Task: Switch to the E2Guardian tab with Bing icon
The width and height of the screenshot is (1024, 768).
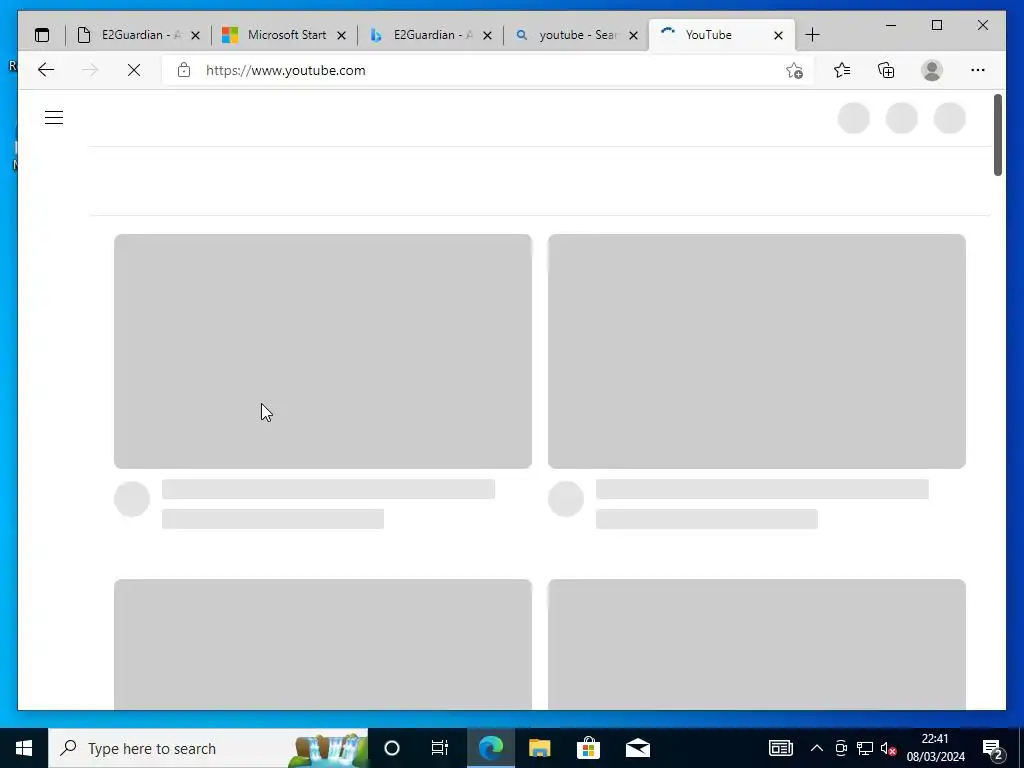Action: 431,35
